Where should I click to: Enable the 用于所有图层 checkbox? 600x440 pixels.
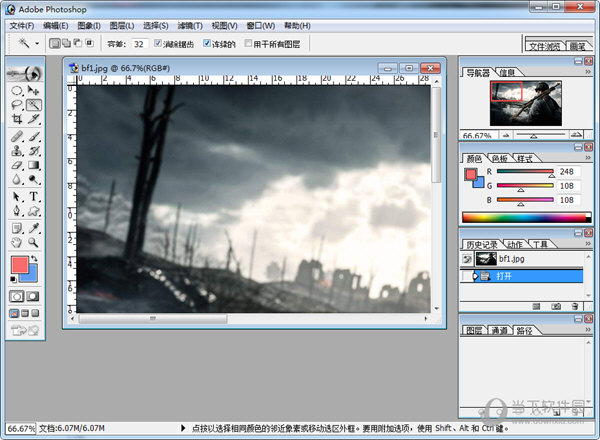[x=248, y=43]
